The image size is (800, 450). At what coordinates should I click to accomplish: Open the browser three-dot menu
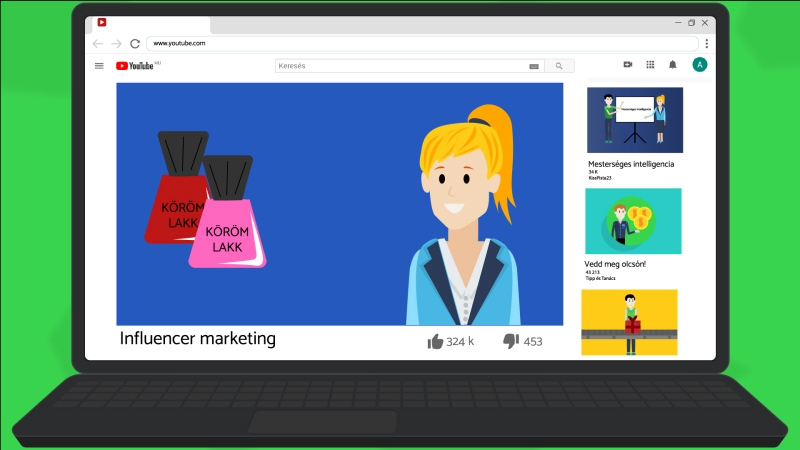pyautogui.click(x=706, y=44)
